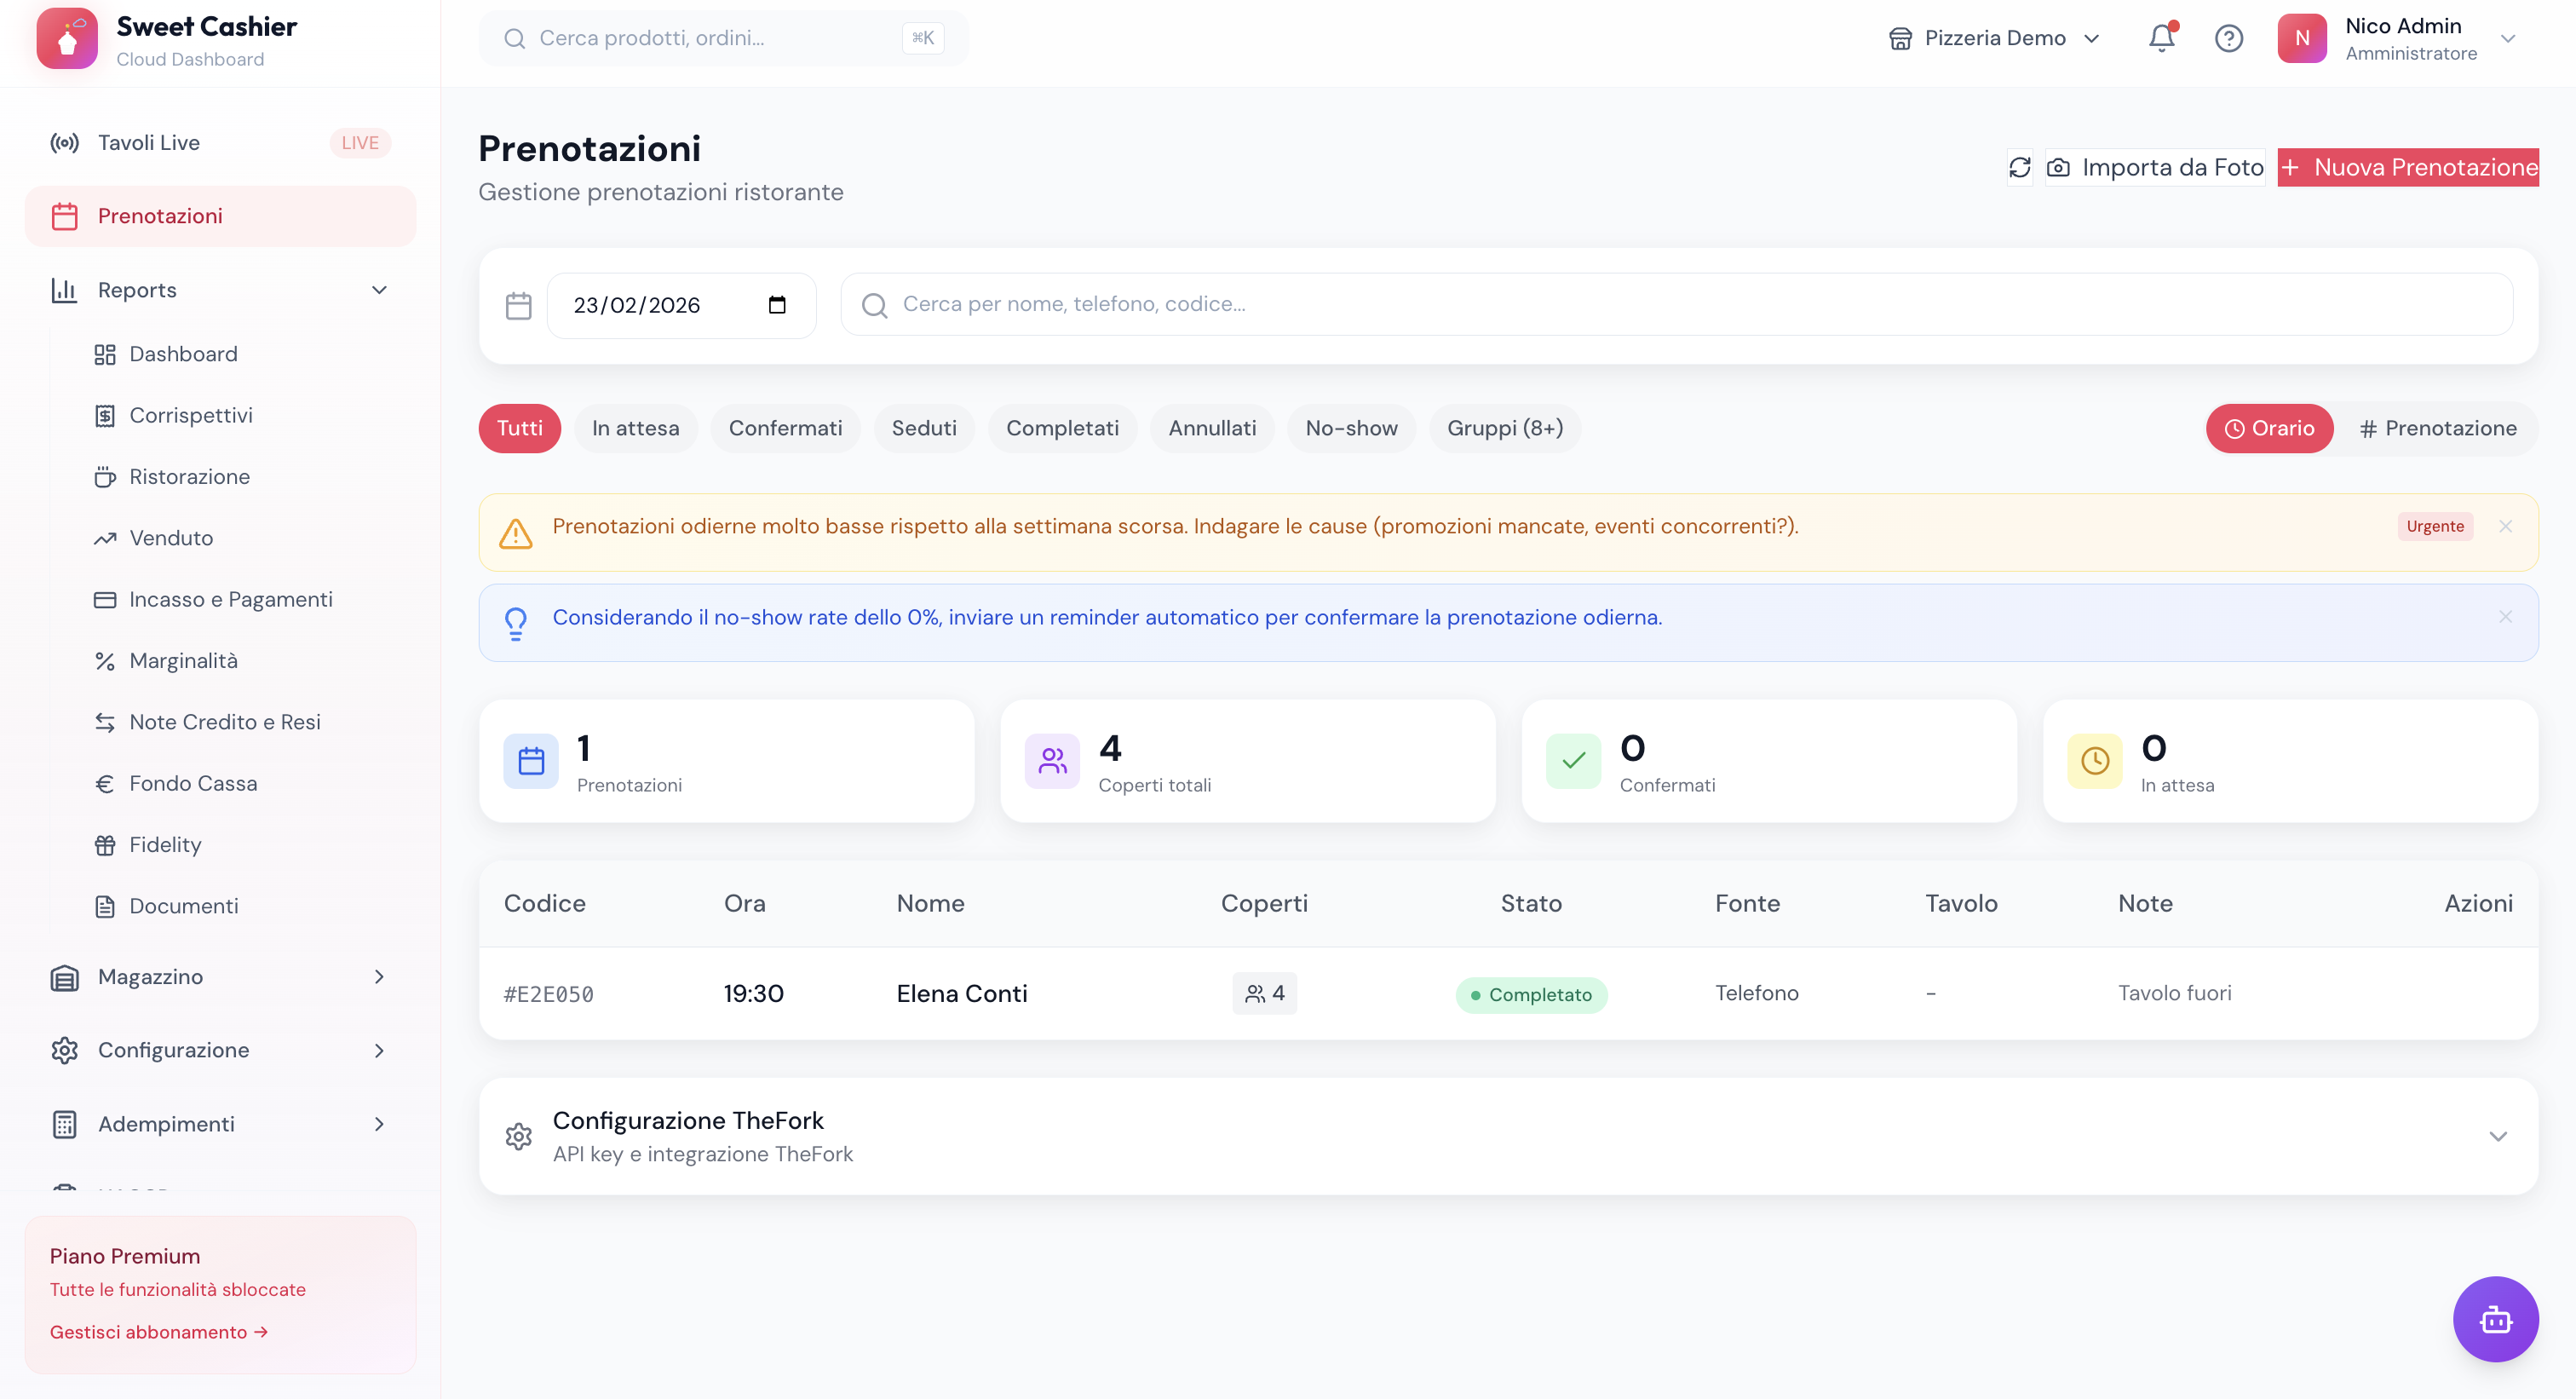
Task: Click the refresh icon next to Importa da Foto
Action: tap(2019, 167)
